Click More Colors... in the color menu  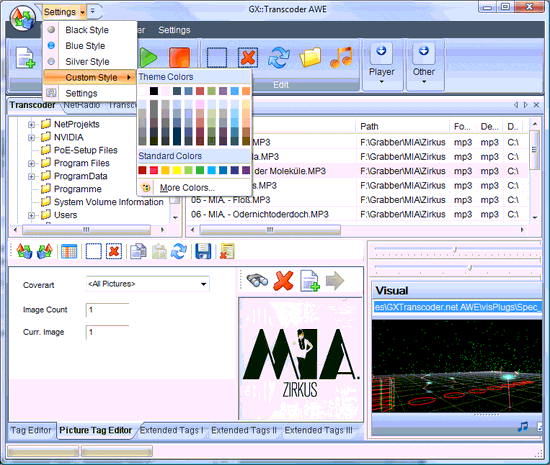click(x=187, y=188)
